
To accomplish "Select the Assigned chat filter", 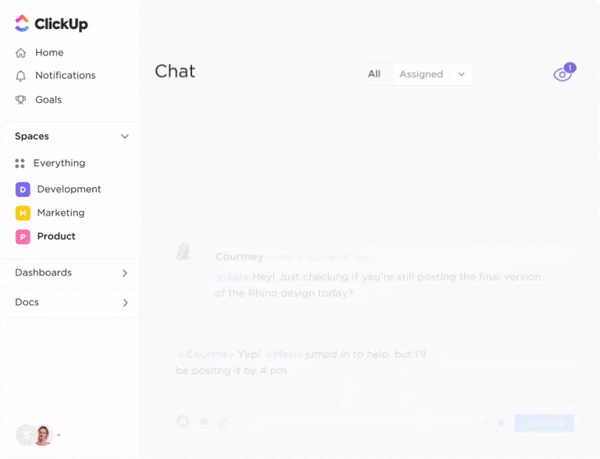I will (x=421, y=74).
